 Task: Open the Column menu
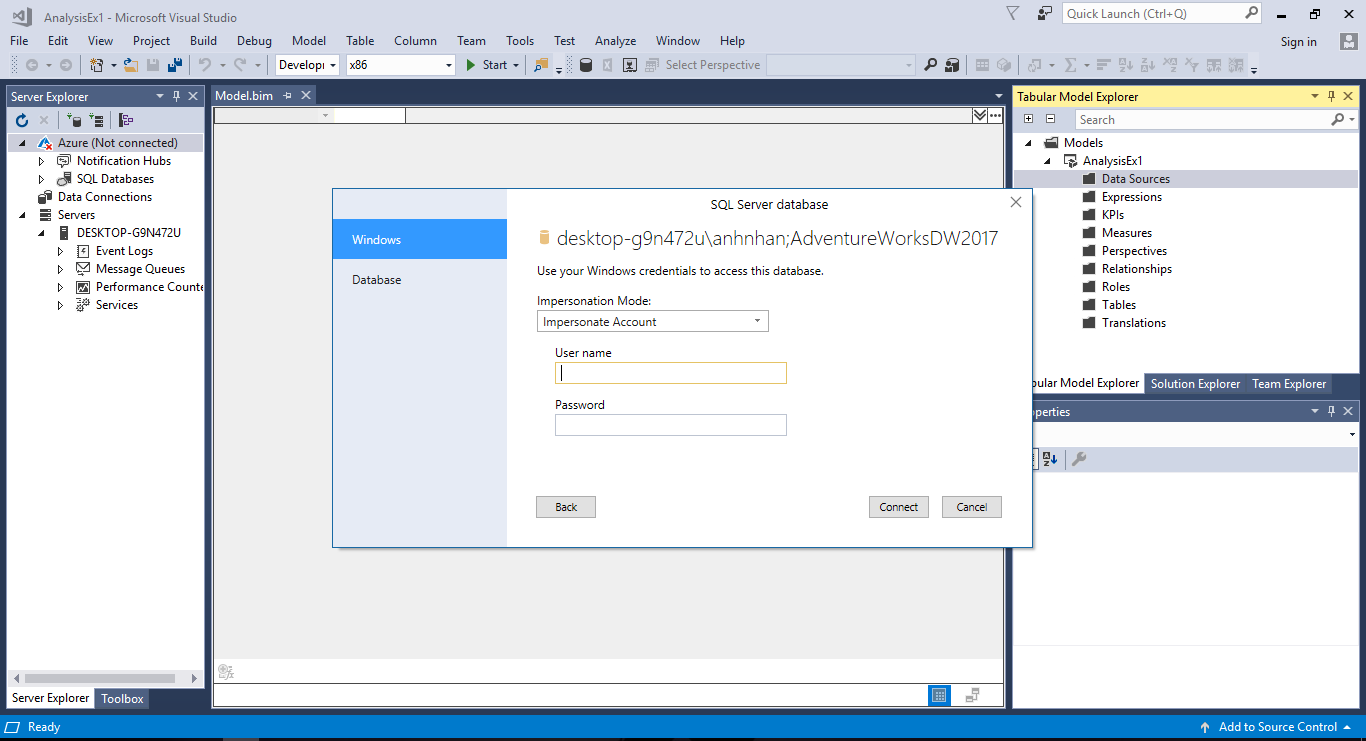pyautogui.click(x=415, y=41)
